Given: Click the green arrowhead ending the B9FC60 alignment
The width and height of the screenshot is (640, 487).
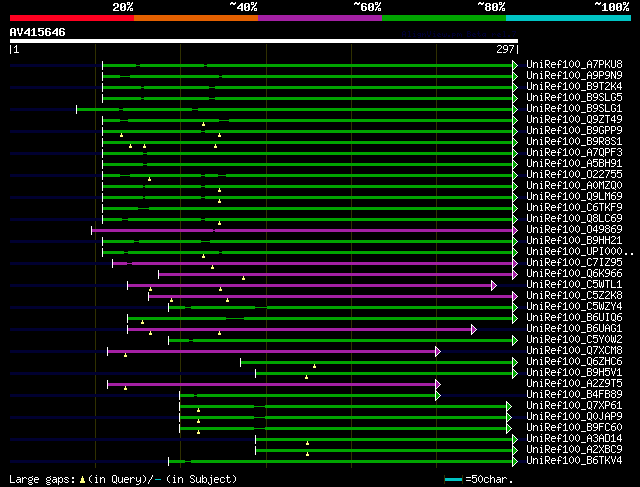Looking at the screenshot, I should tap(509, 429).
